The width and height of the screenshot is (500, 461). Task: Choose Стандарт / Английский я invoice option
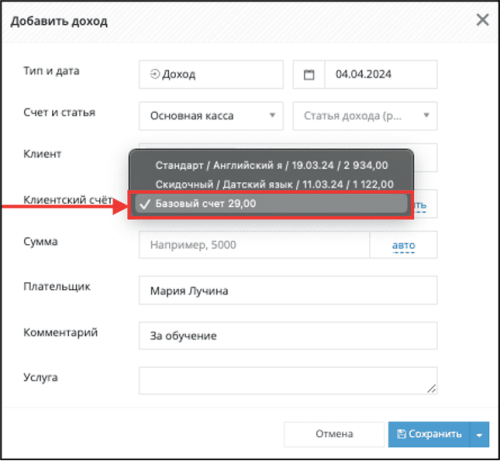(271, 165)
